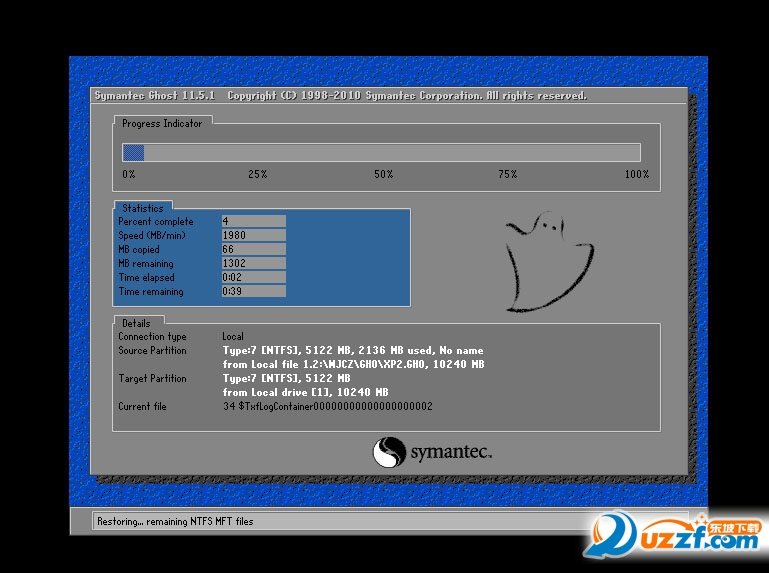Click the MB remaining value 1302
The image size is (769, 573).
[x=254, y=263]
